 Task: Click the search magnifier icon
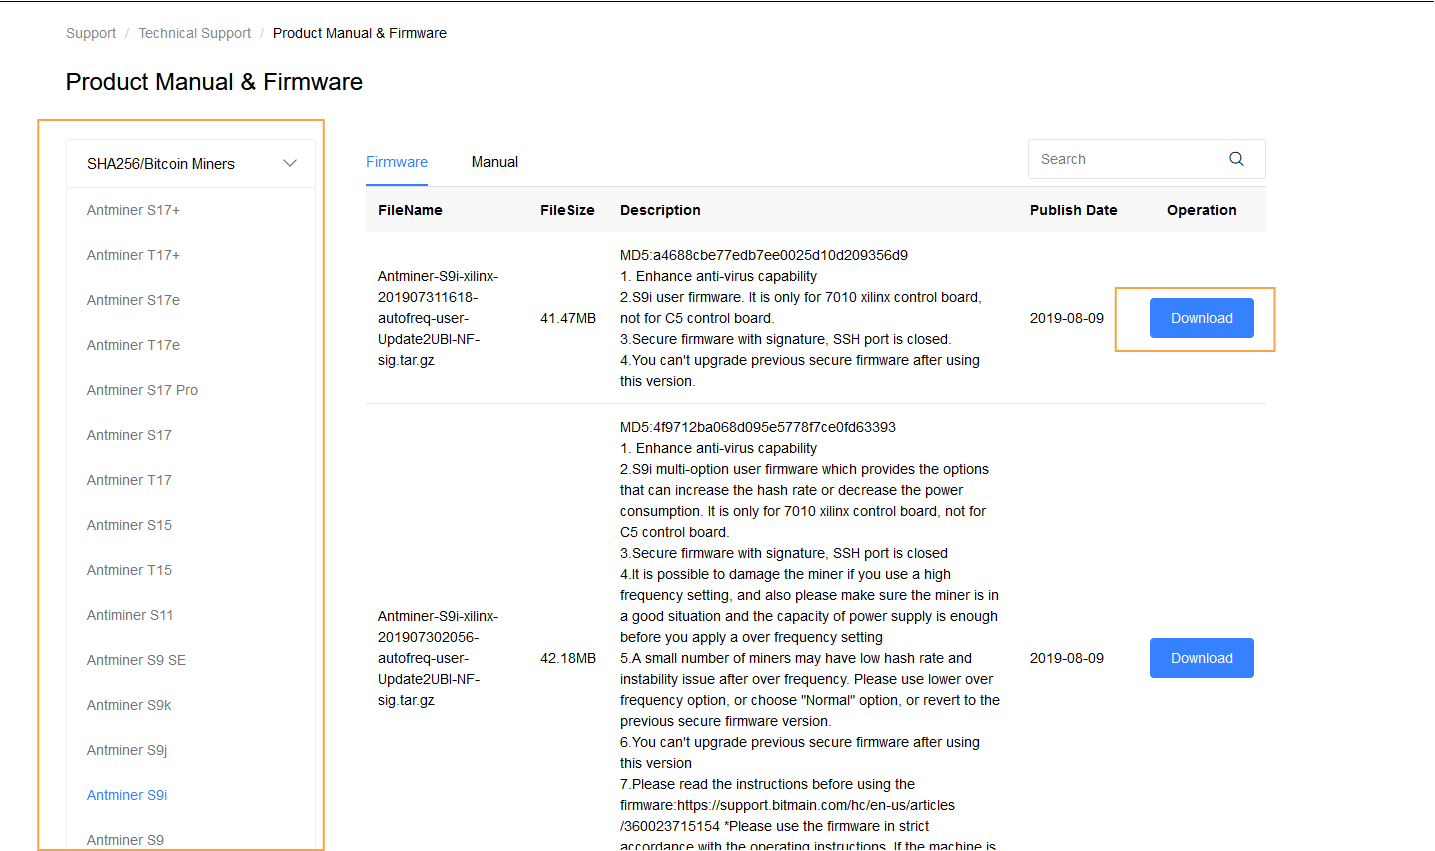[x=1236, y=159]
